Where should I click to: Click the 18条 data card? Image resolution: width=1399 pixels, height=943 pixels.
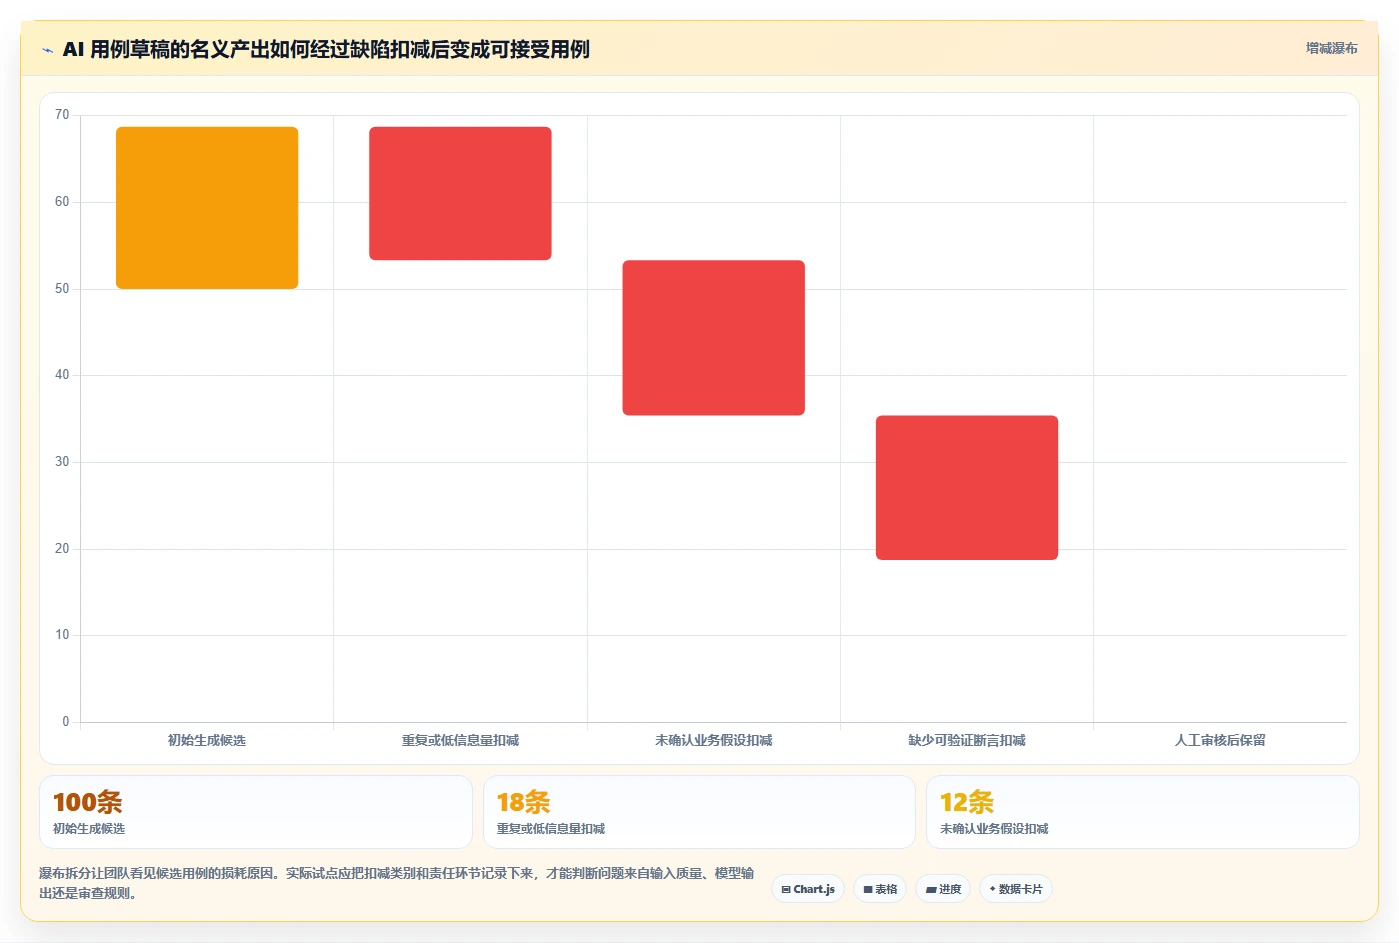699,812
